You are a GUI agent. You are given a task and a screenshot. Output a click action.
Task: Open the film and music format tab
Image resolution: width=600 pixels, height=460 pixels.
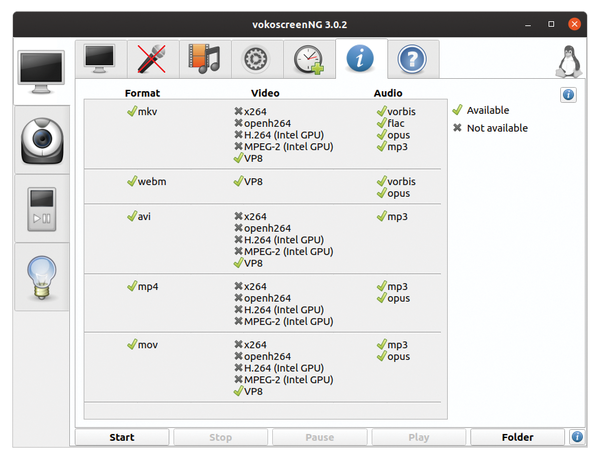coord(205,59)
